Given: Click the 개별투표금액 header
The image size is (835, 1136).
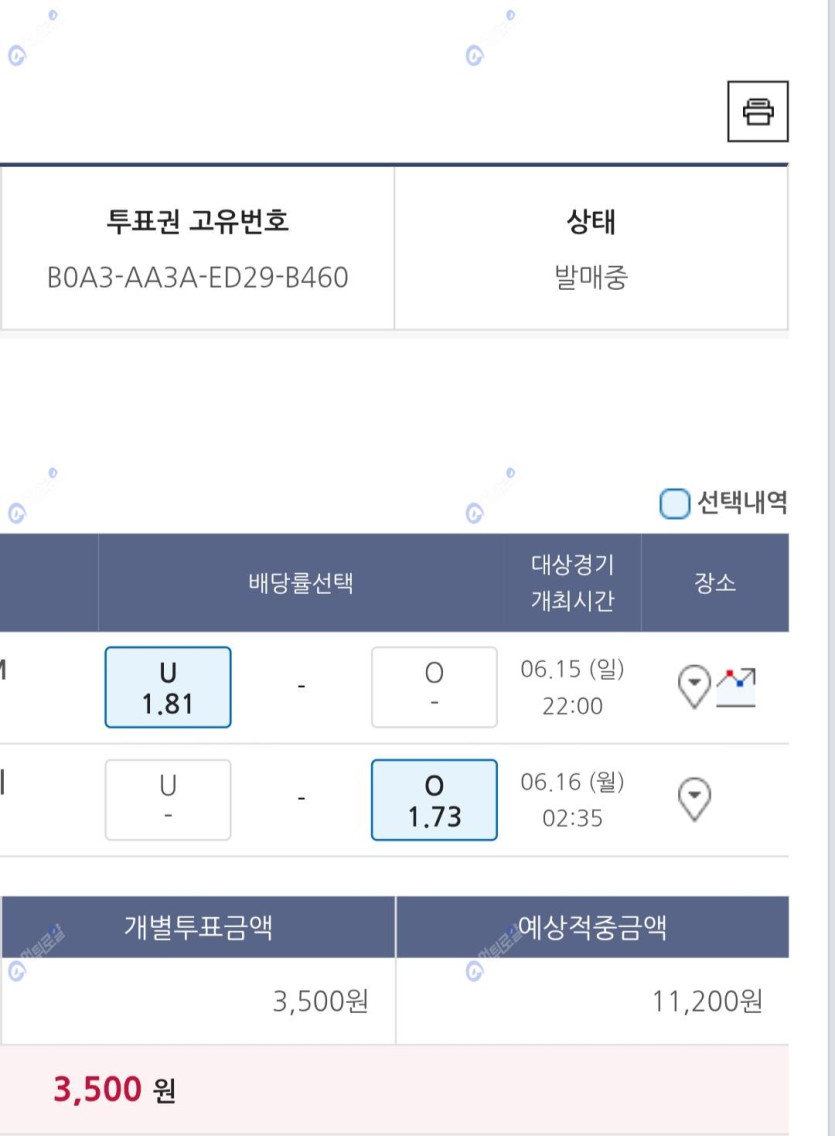Looking at the screenshot, I should tap(198, 927).
